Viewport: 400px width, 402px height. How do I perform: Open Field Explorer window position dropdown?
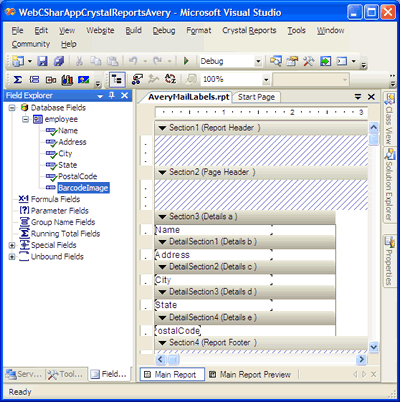coord(100,96)
